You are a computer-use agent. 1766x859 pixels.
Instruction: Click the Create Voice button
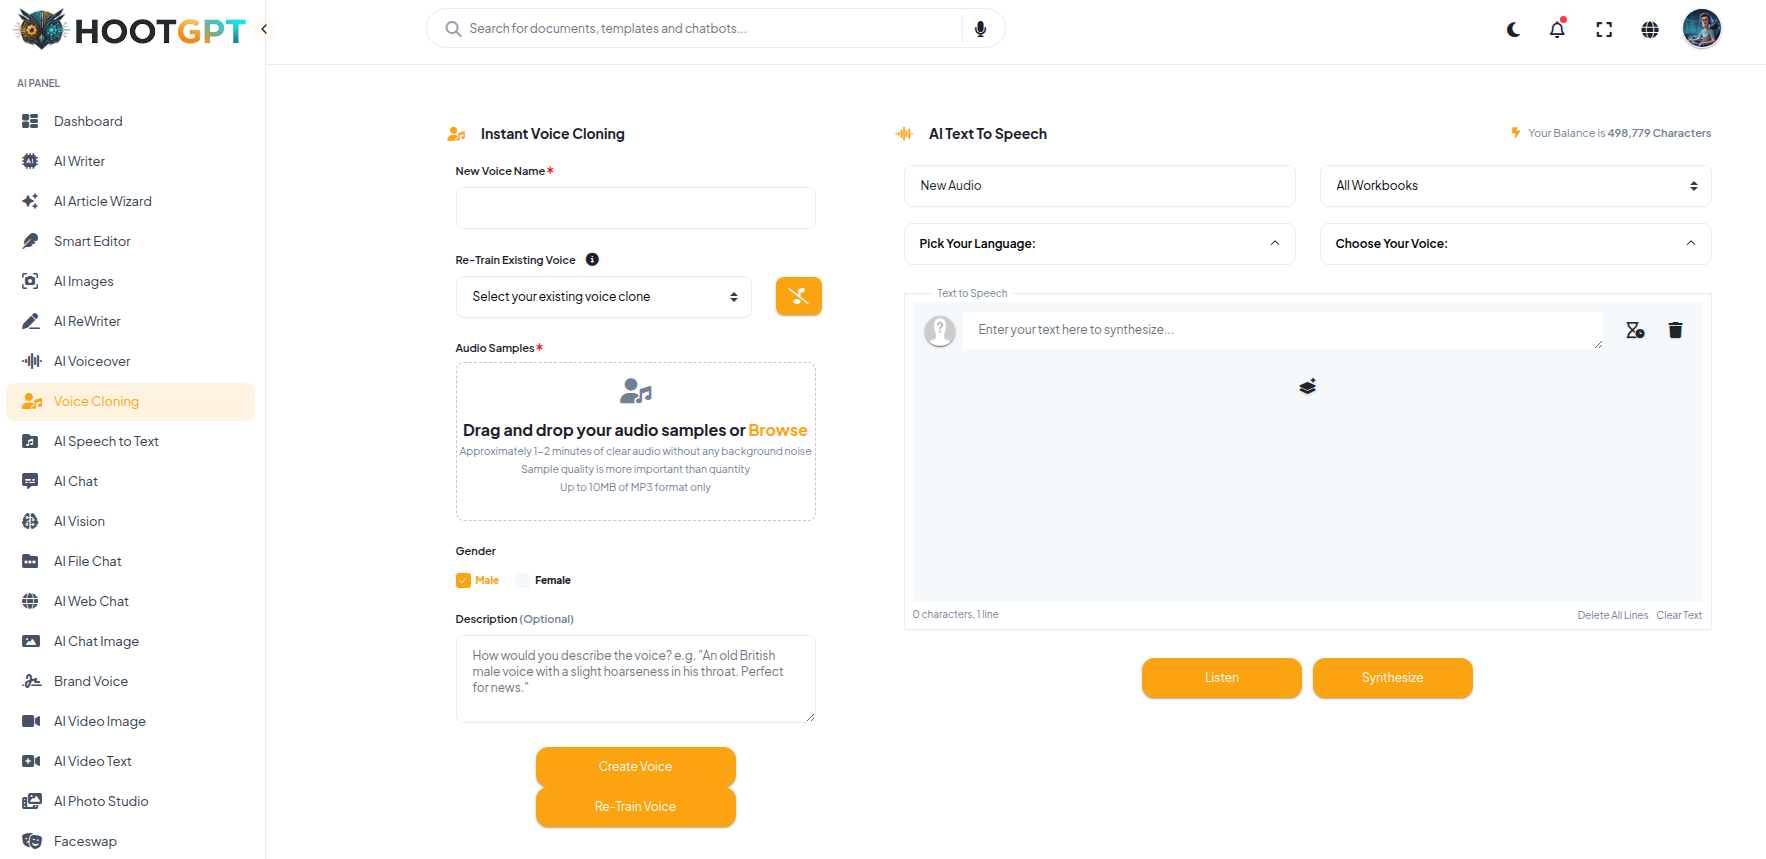[635, 766]
